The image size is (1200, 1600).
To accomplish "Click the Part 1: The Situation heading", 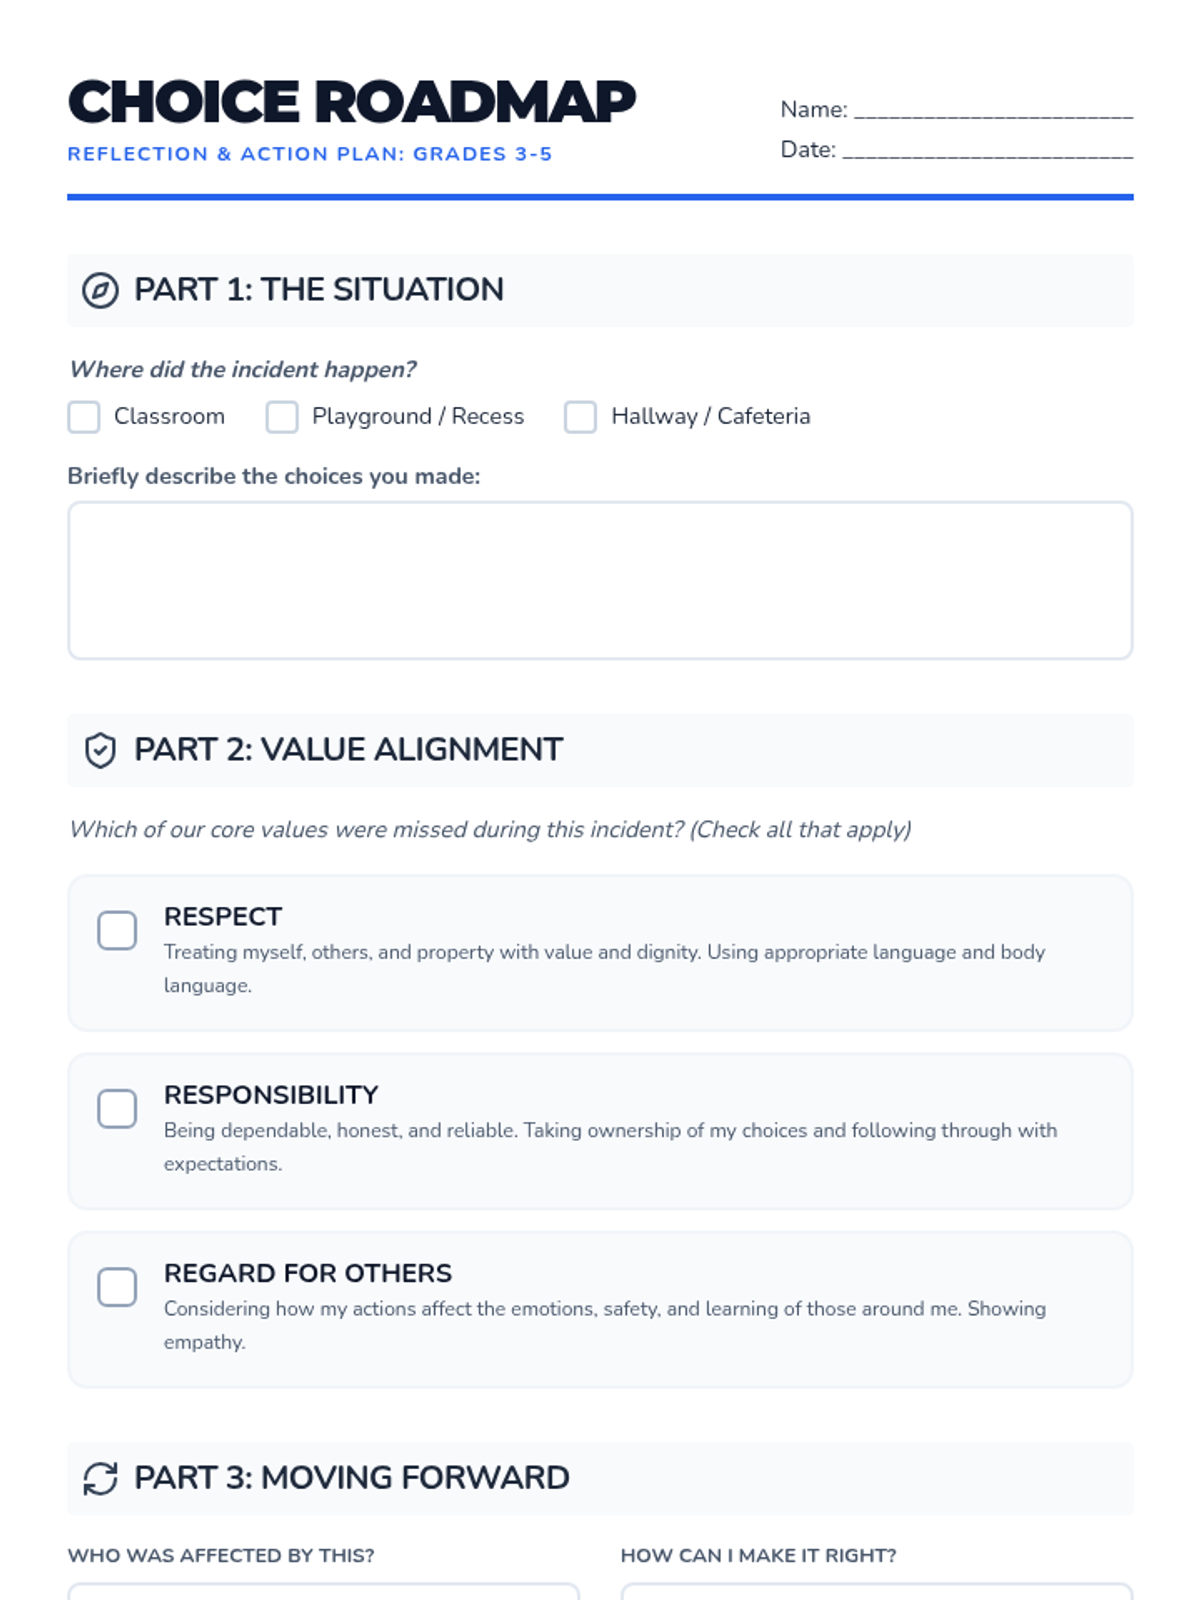I will tap(318, 290).
